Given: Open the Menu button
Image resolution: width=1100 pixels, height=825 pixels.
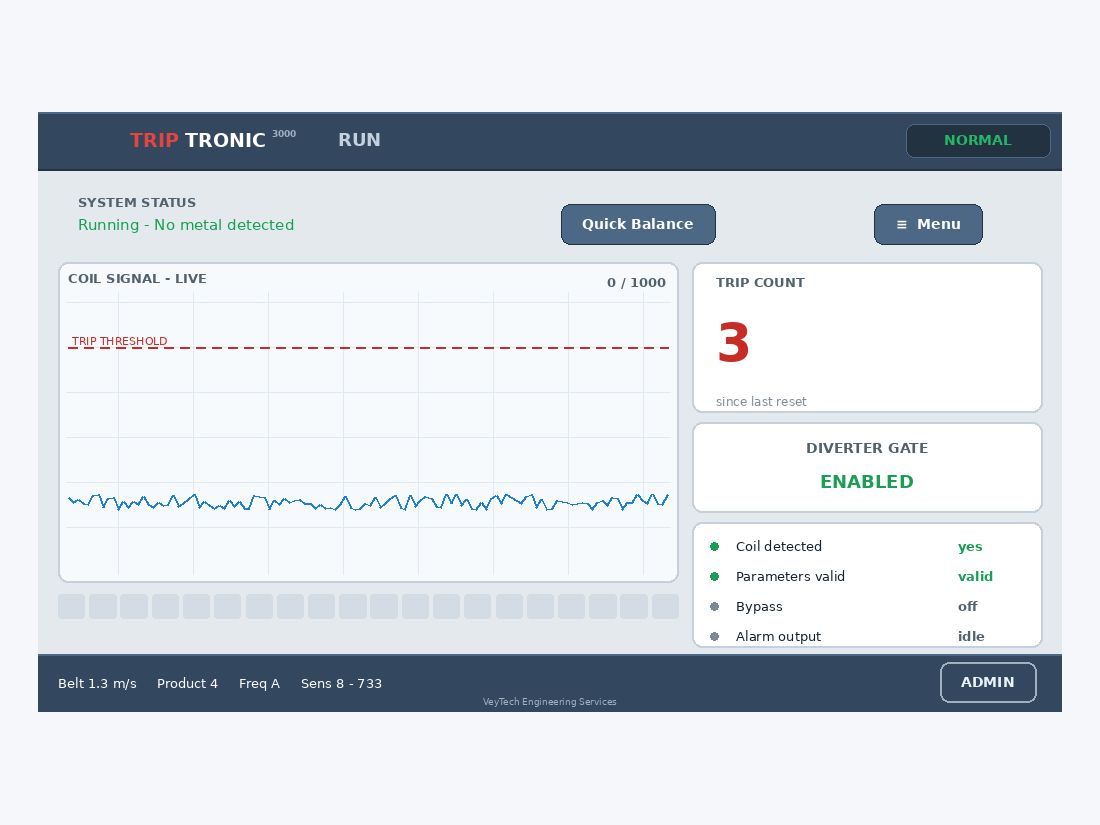Looking at the screenshot, I should 927,224.
